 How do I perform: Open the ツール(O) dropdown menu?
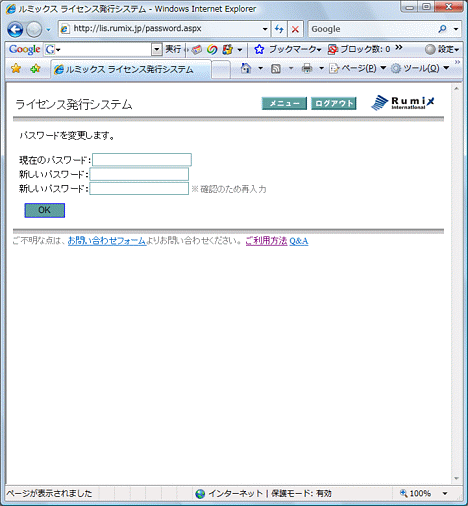click(x=420, y=68)
